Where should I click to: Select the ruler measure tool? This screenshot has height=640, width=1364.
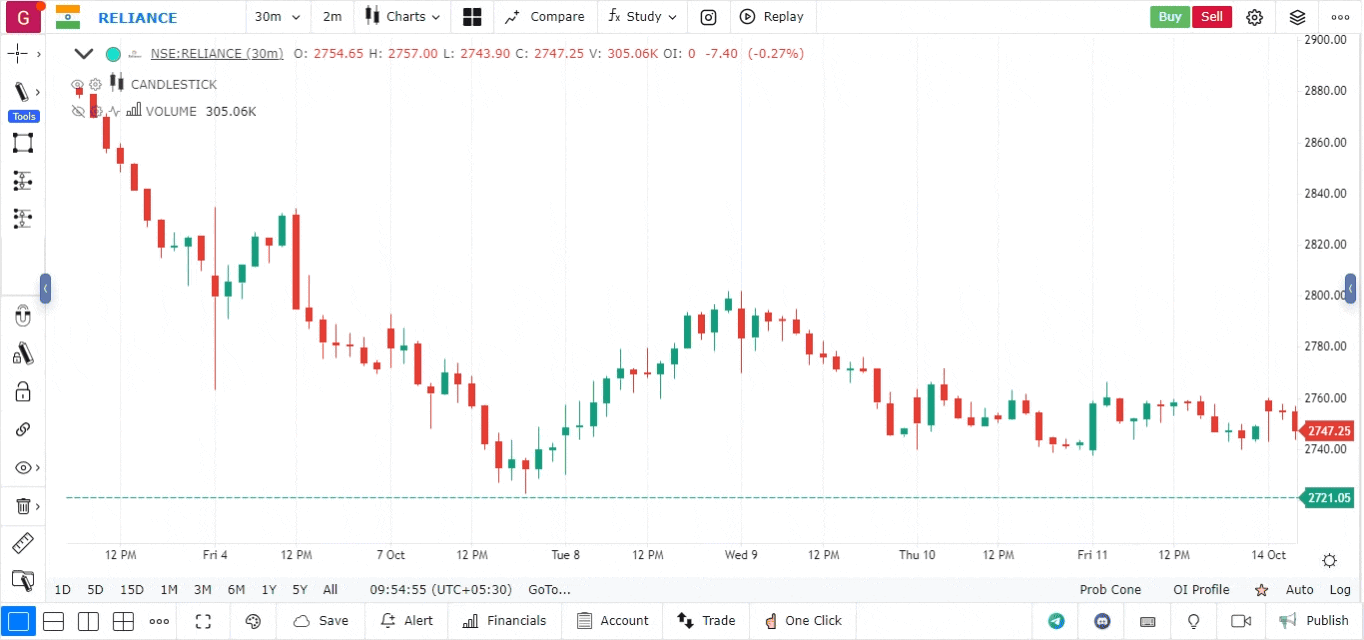point(22,544)
